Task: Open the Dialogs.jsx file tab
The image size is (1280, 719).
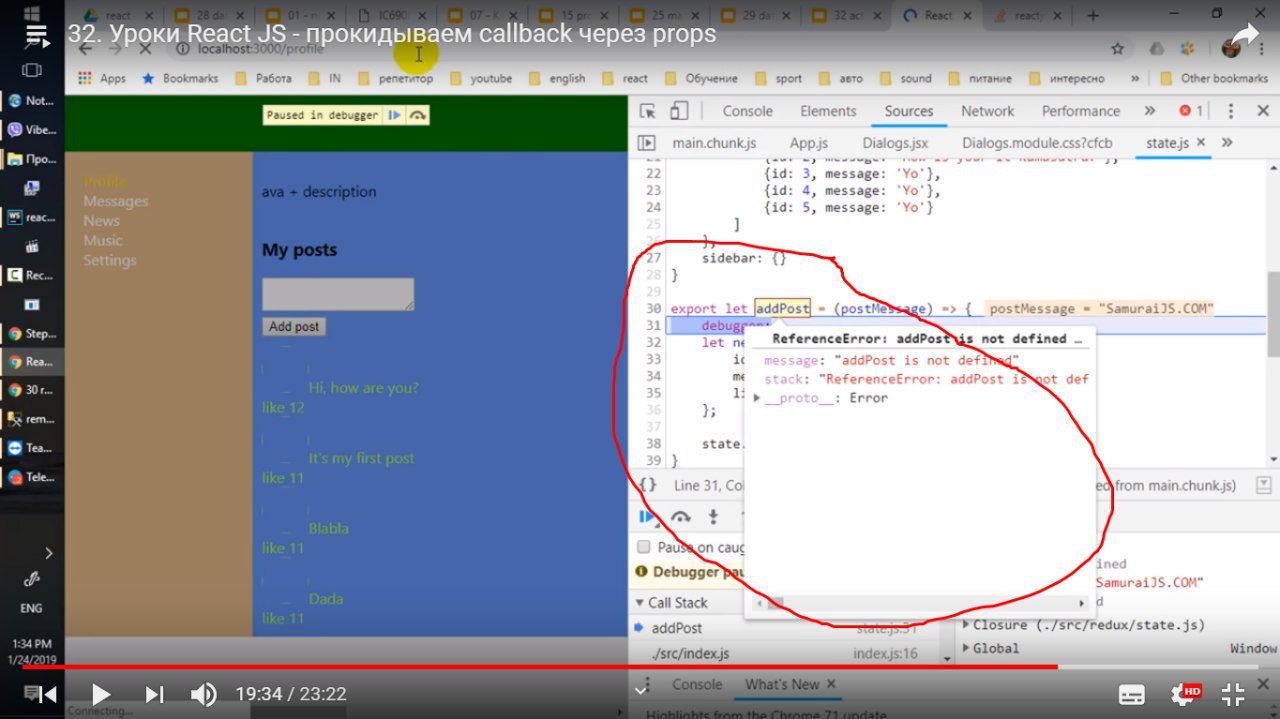Action: [895, 143]
